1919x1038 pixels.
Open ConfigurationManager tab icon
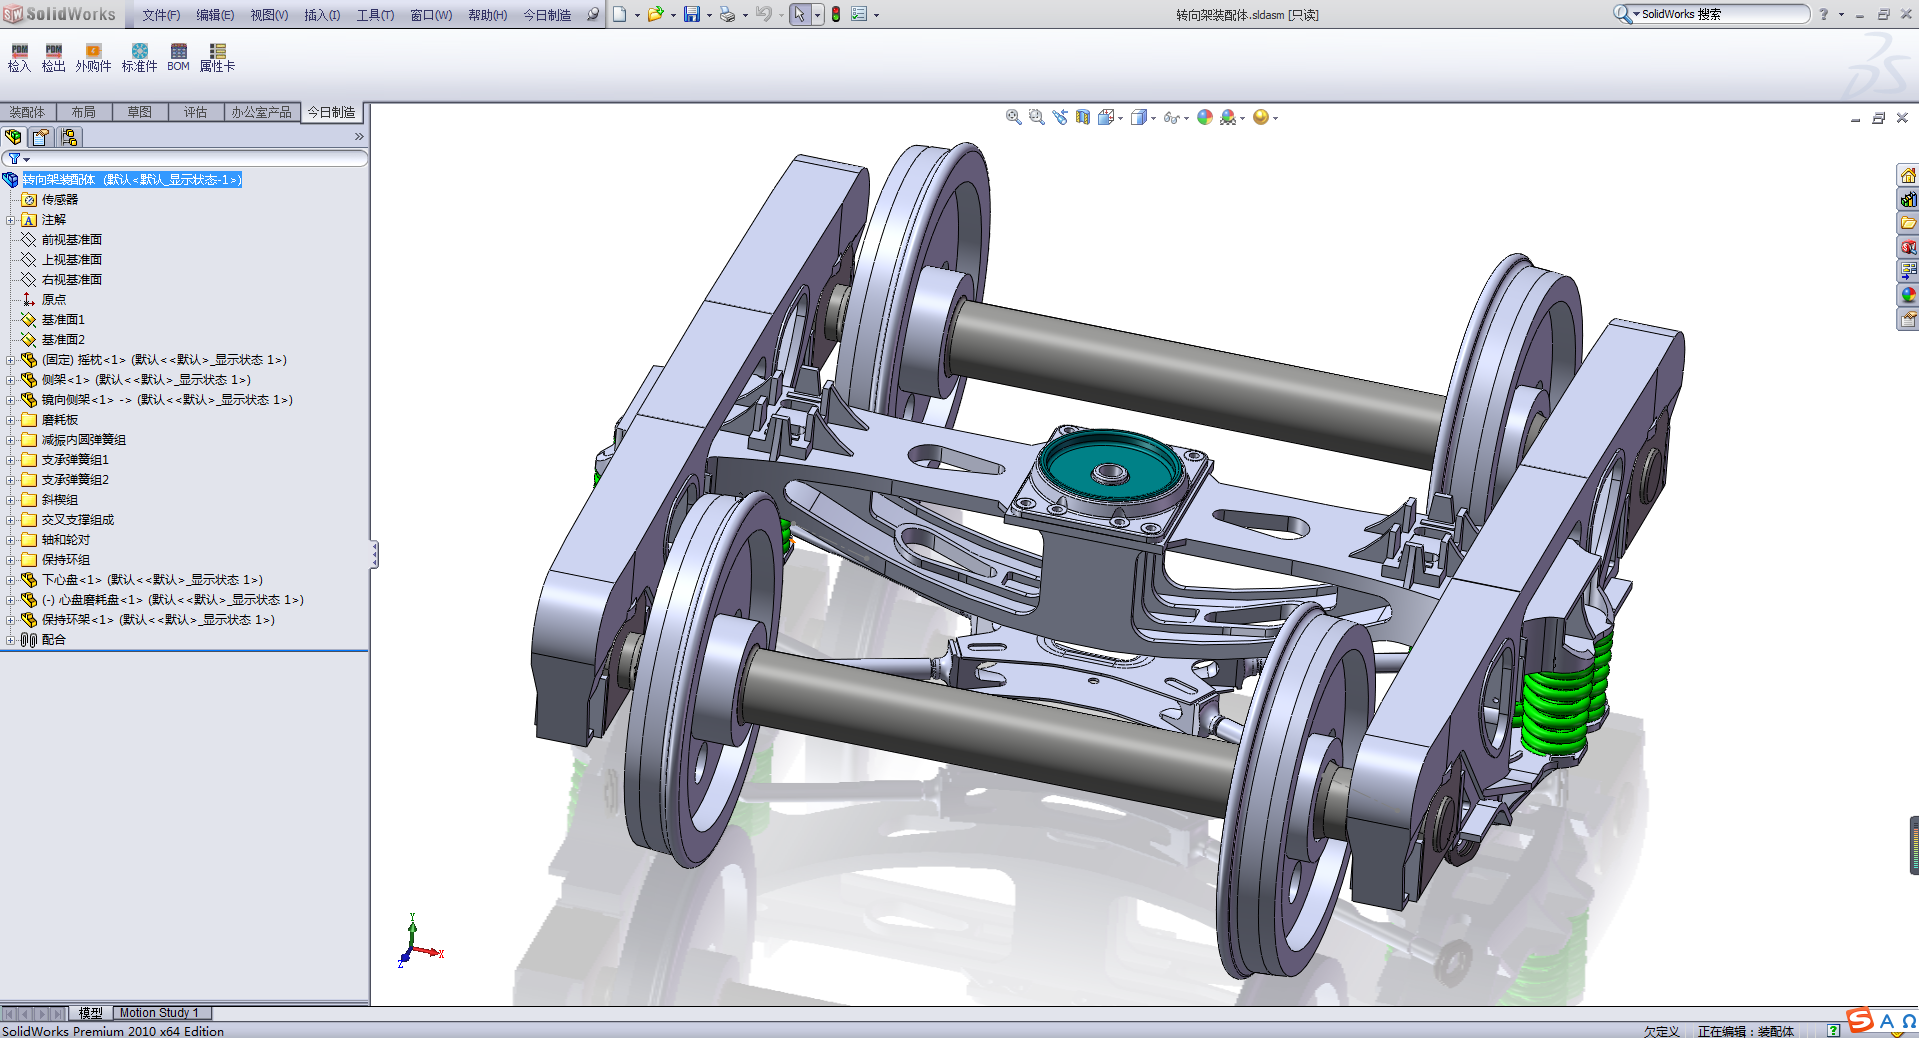coord(69,137)
